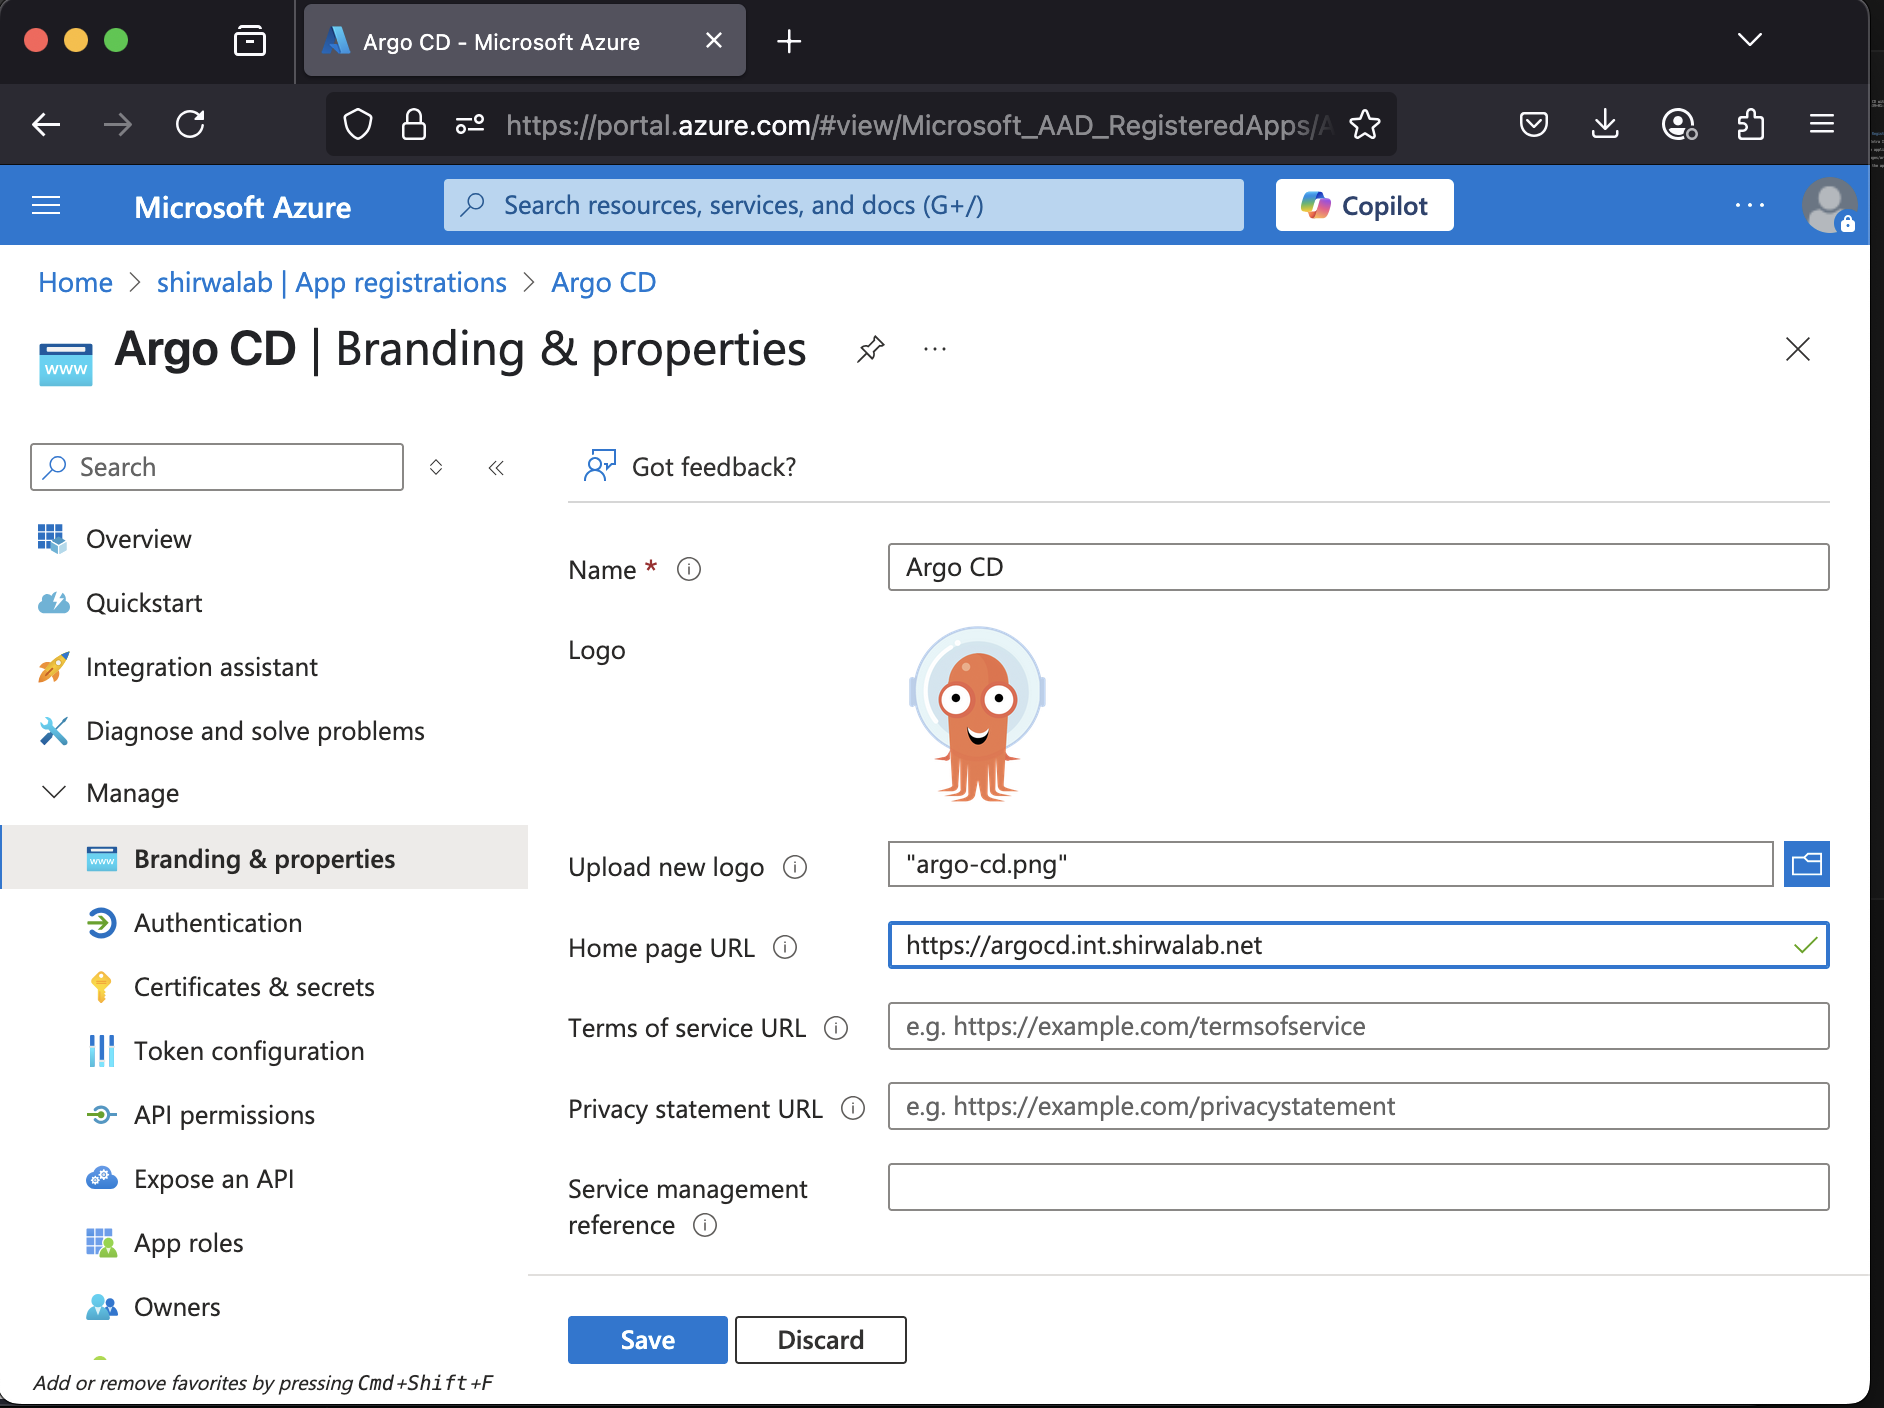Reload the page with refresh icon
The image size is (1884, 1408).
click(x=190, y=124)
